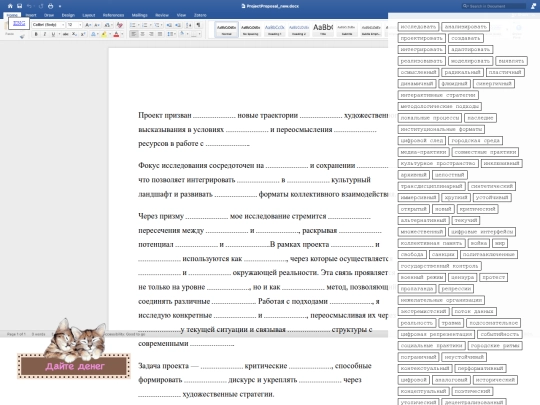Toggle Show paragraph marks (pilcrow)
The image size is (540, 405).
coord(198,25)
